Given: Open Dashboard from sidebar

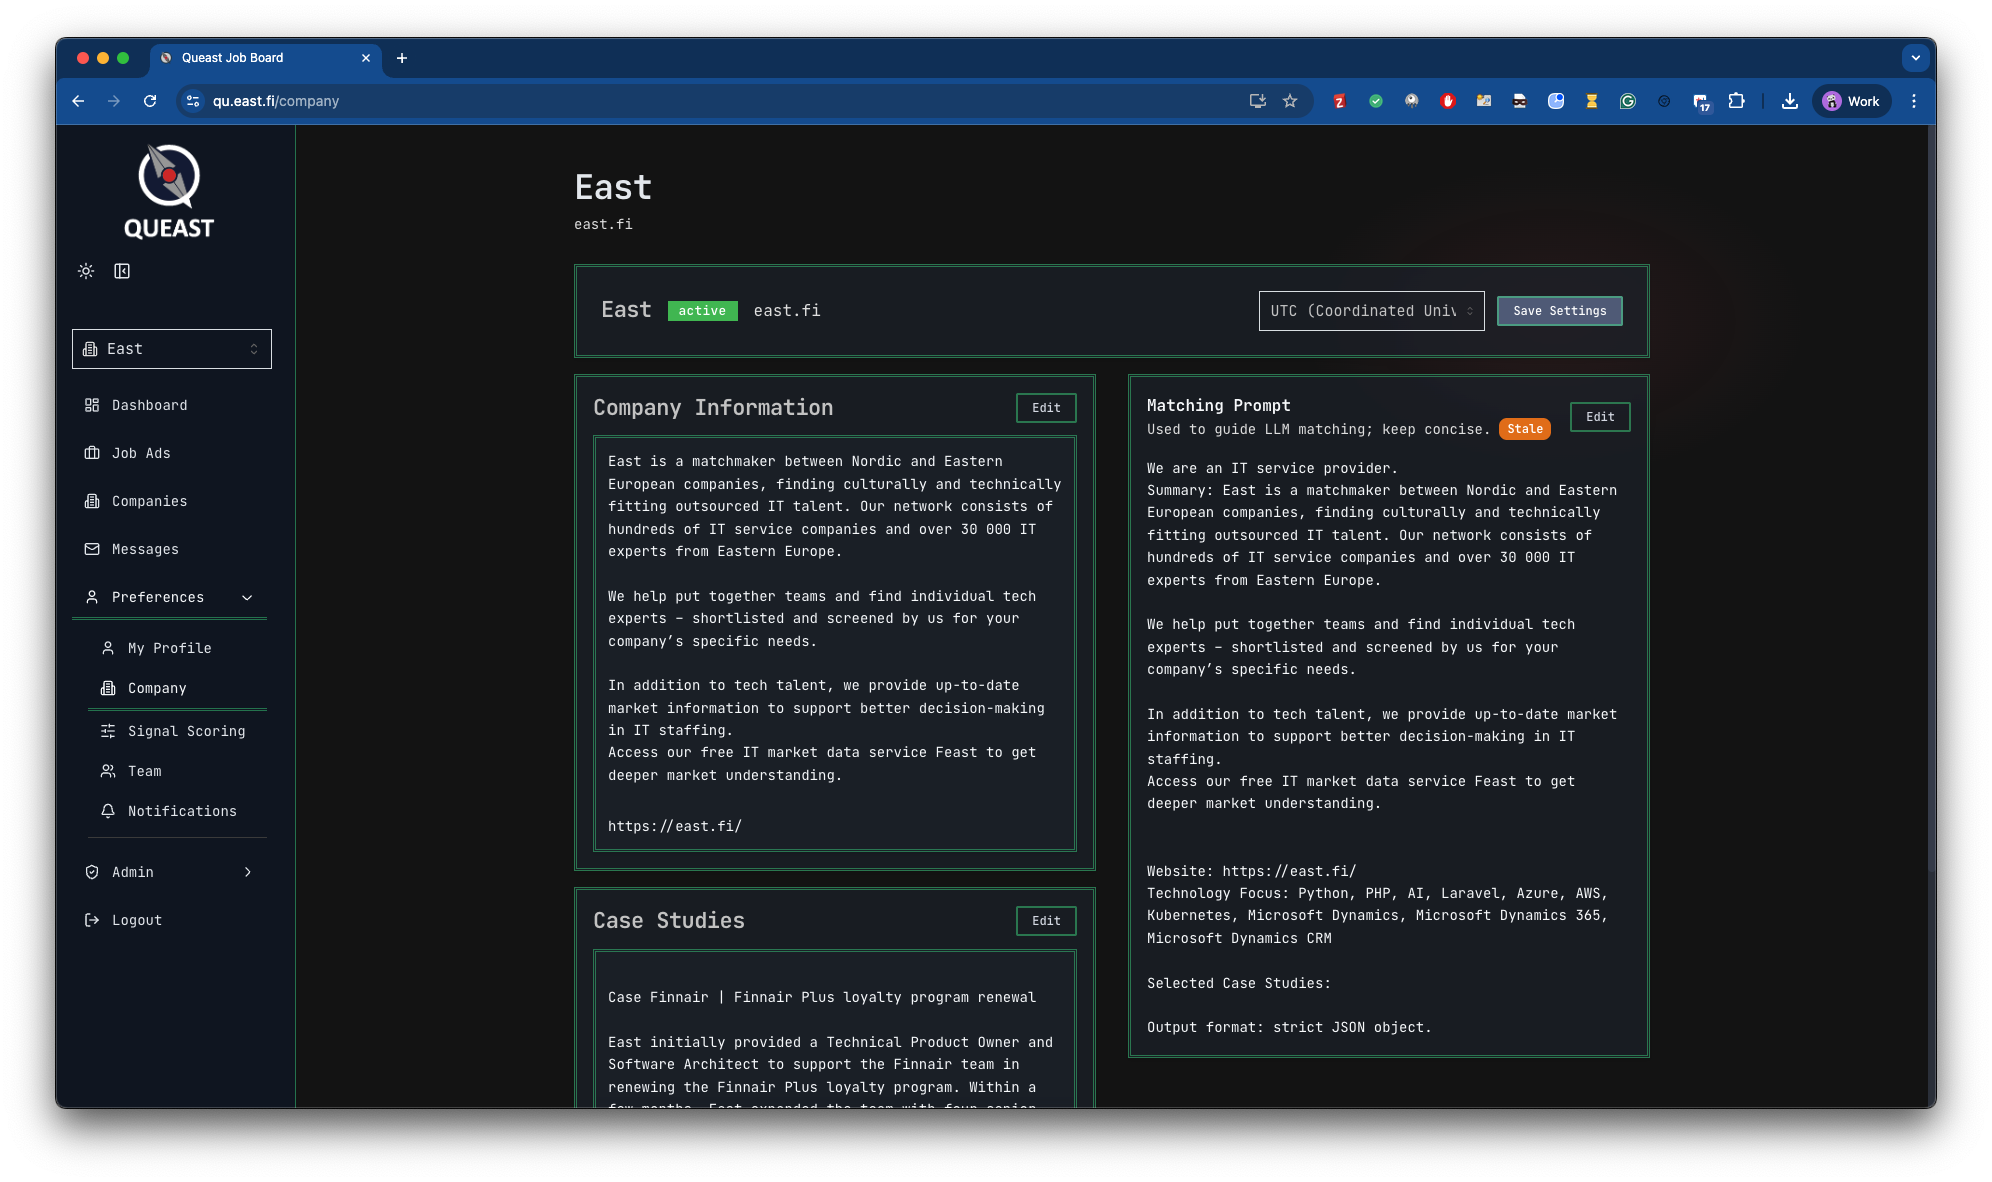Looking at the screenshot, I should tap(149, 405).
